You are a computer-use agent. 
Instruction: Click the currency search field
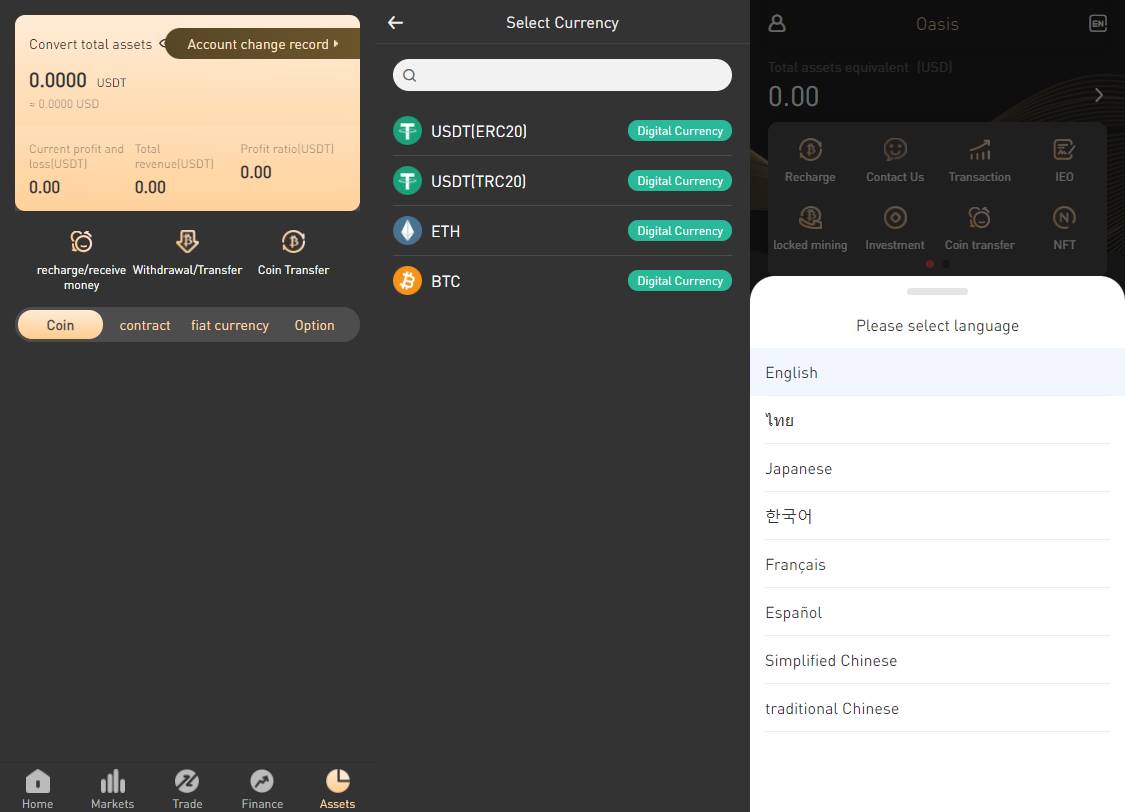[562, 75]
